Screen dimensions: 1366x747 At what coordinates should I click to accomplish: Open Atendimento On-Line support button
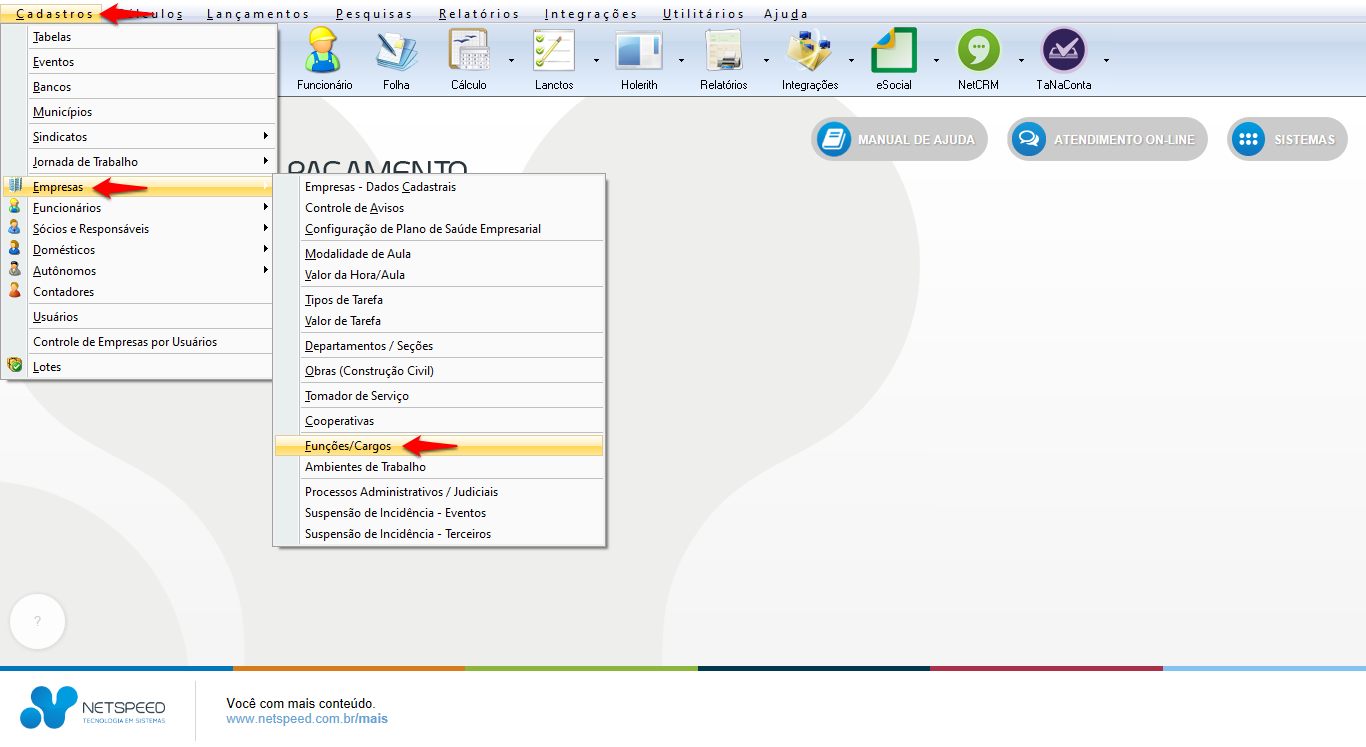(1107, 140)
